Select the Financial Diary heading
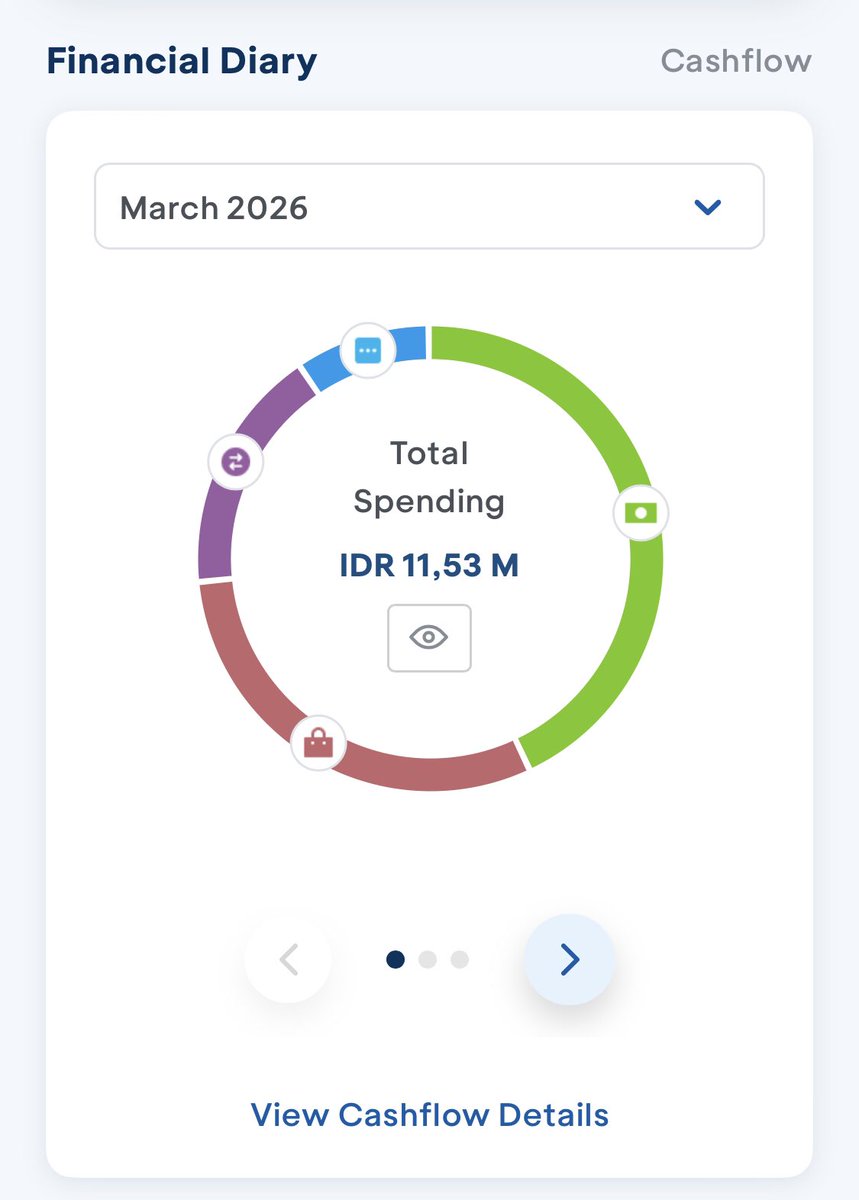Screen dimensions: 859x1200 click(x=182, y=61)
